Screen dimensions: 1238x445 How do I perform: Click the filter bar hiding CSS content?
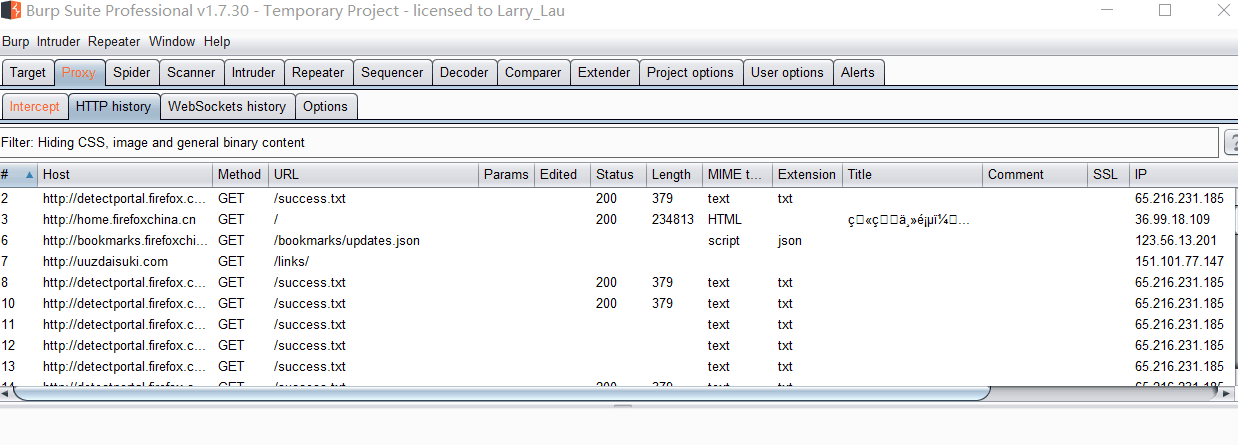pos(610,143)
